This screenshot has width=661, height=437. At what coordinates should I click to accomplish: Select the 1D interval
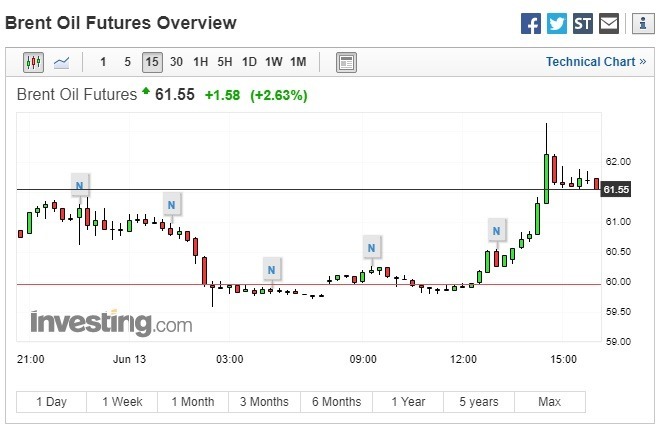coord(249,62)
